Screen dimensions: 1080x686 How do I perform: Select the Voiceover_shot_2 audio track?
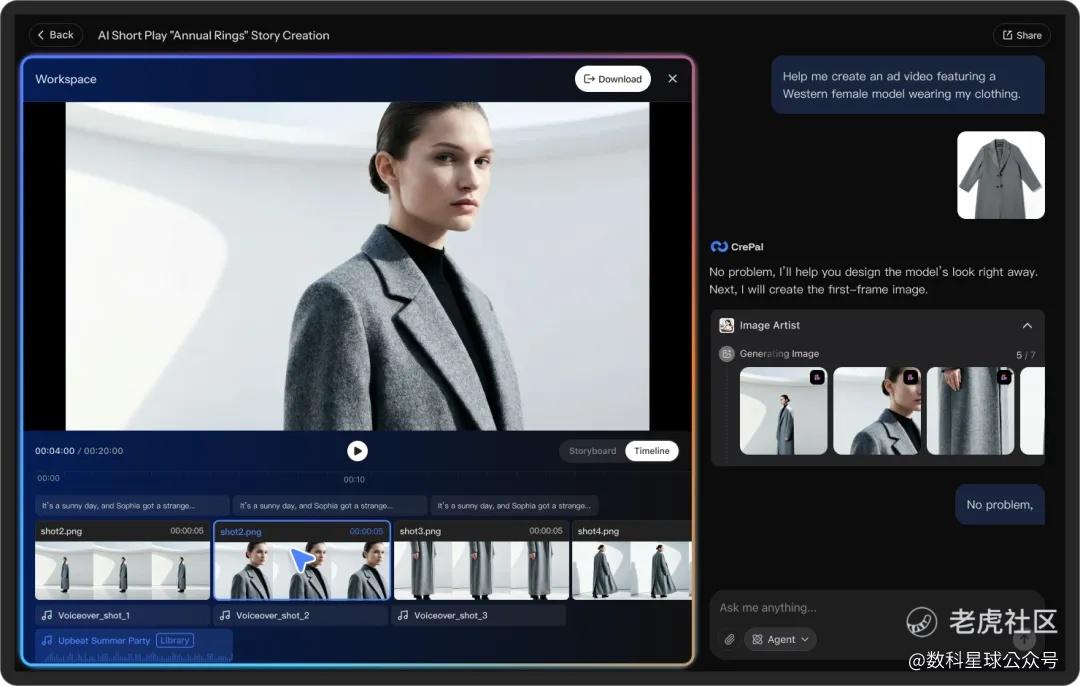(302, 615)
